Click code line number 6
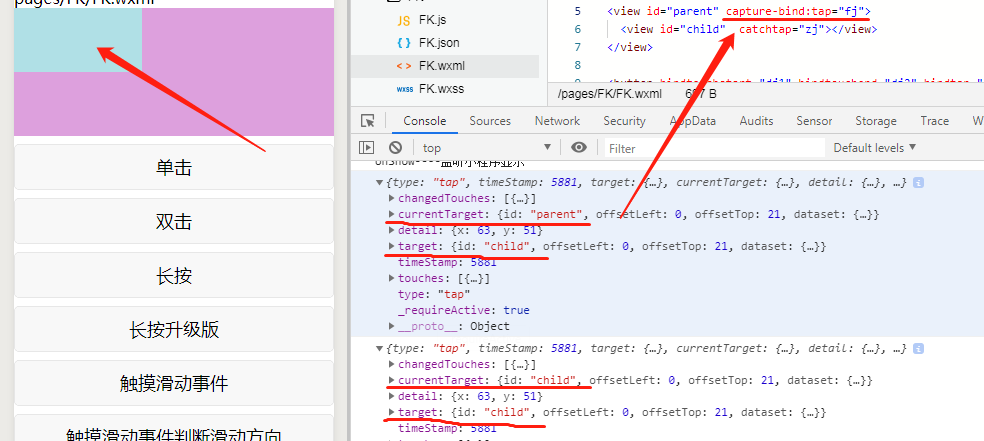The height and width of the screenshot is (441, 984). (577, 29)
